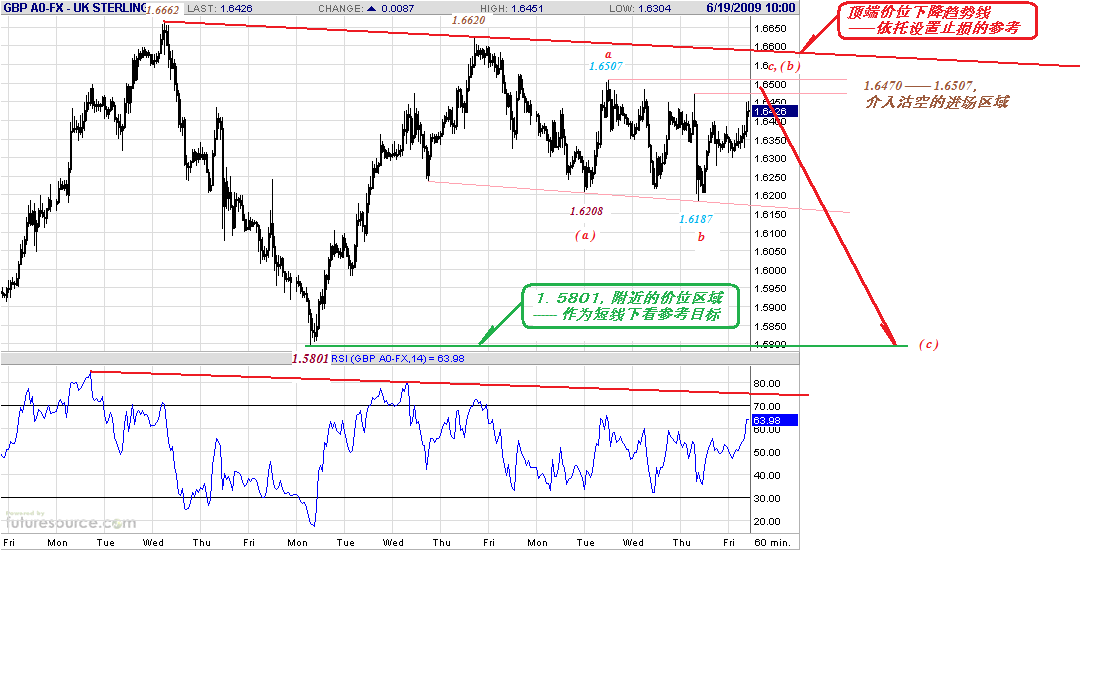
Task: Select the 1.6620 peak price label
Action: pyautogui.click(x=468, y=20)
